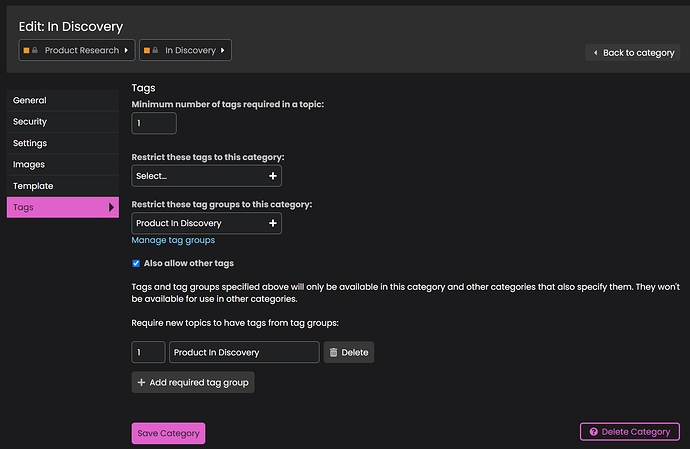Click the arrow caret on In Discovery breadcrumb

click(x=223, y=50)
